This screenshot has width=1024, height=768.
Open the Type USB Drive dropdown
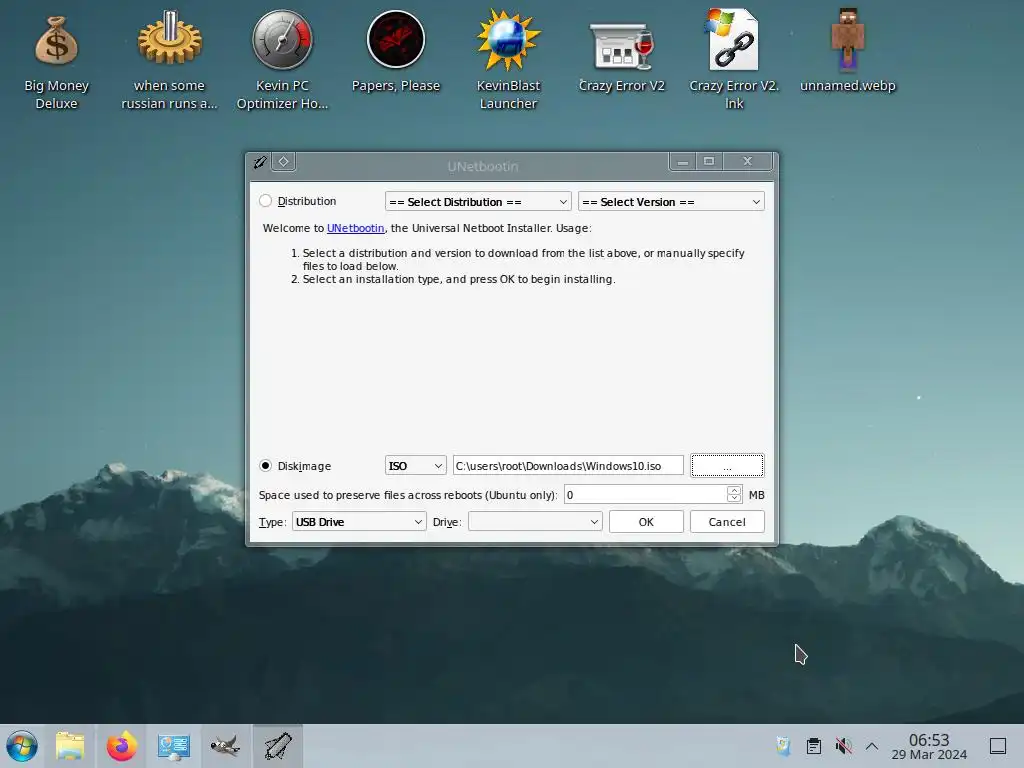[x=359, y=522]
